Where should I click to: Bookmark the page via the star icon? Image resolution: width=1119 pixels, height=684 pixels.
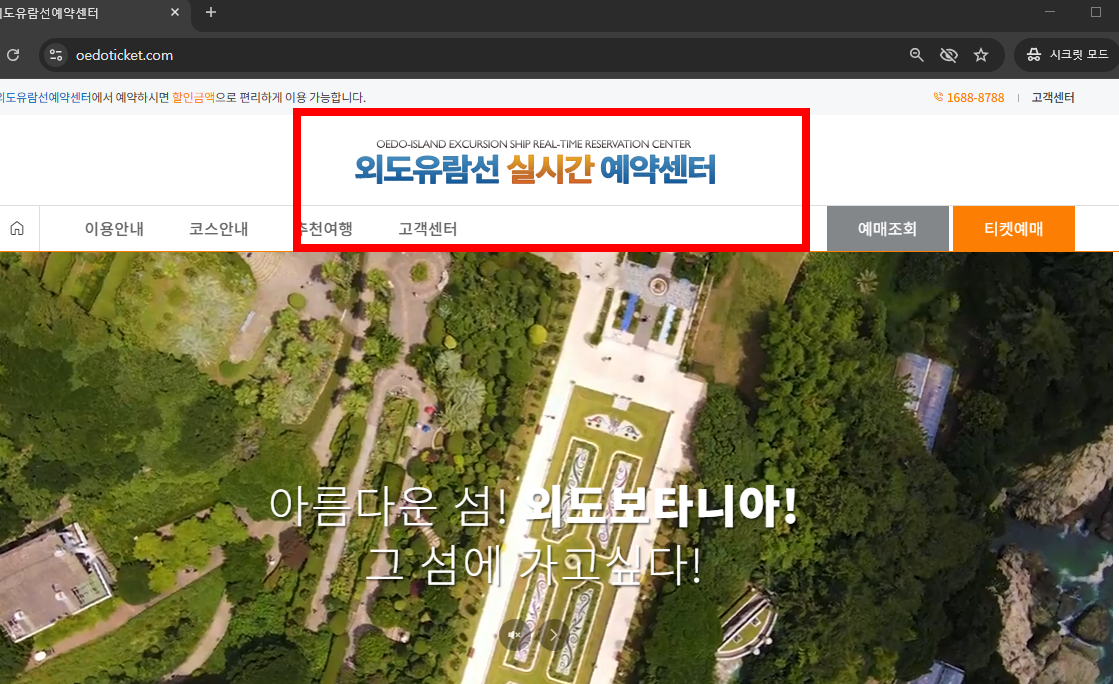(x=981, y=55)
